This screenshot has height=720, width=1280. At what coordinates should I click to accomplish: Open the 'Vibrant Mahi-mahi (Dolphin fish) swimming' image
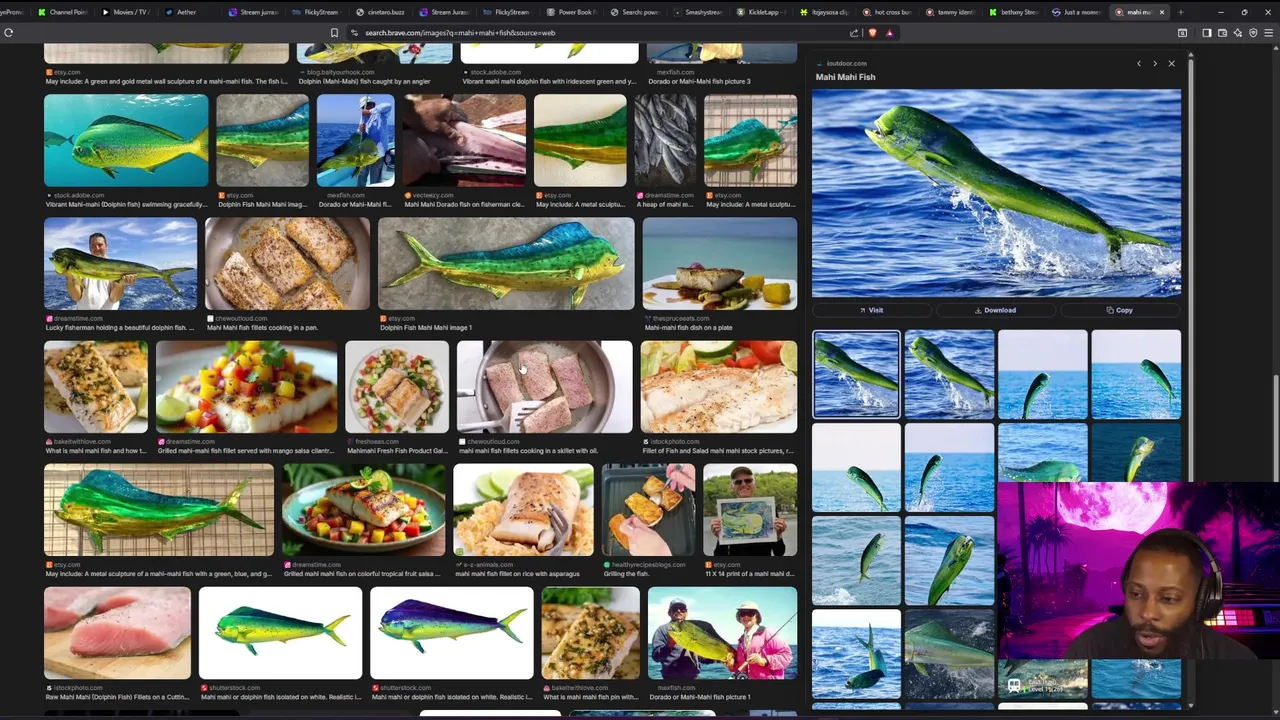click(x=126, y=141)
